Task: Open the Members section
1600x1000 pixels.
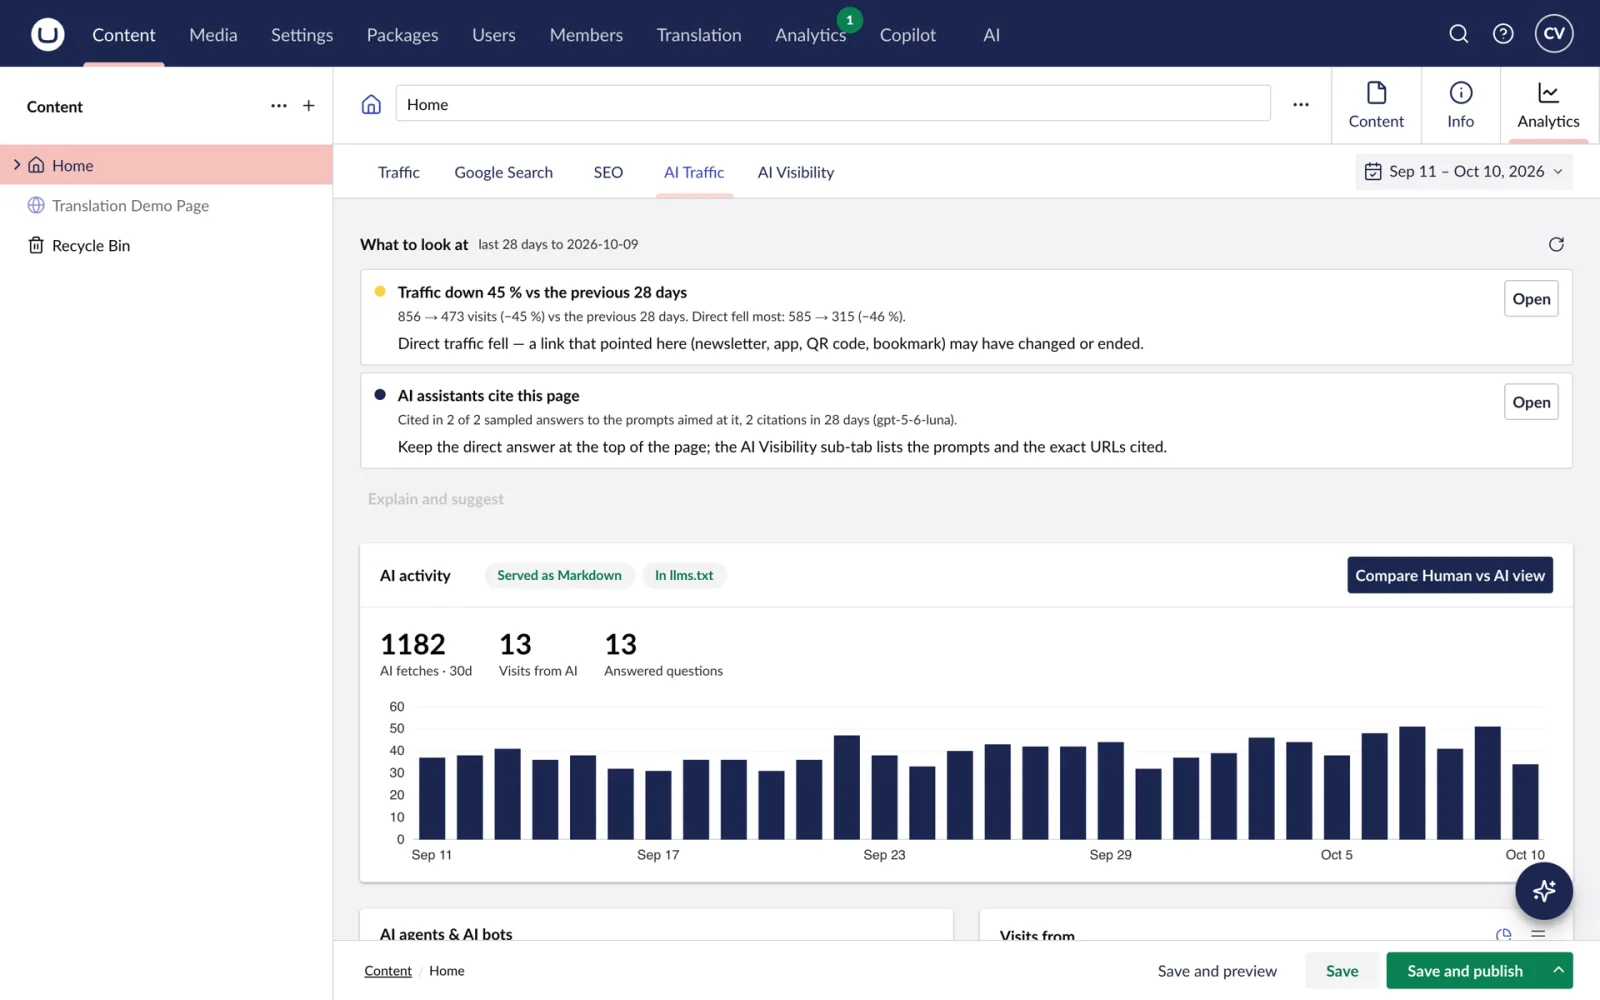Action: [586, 35]
